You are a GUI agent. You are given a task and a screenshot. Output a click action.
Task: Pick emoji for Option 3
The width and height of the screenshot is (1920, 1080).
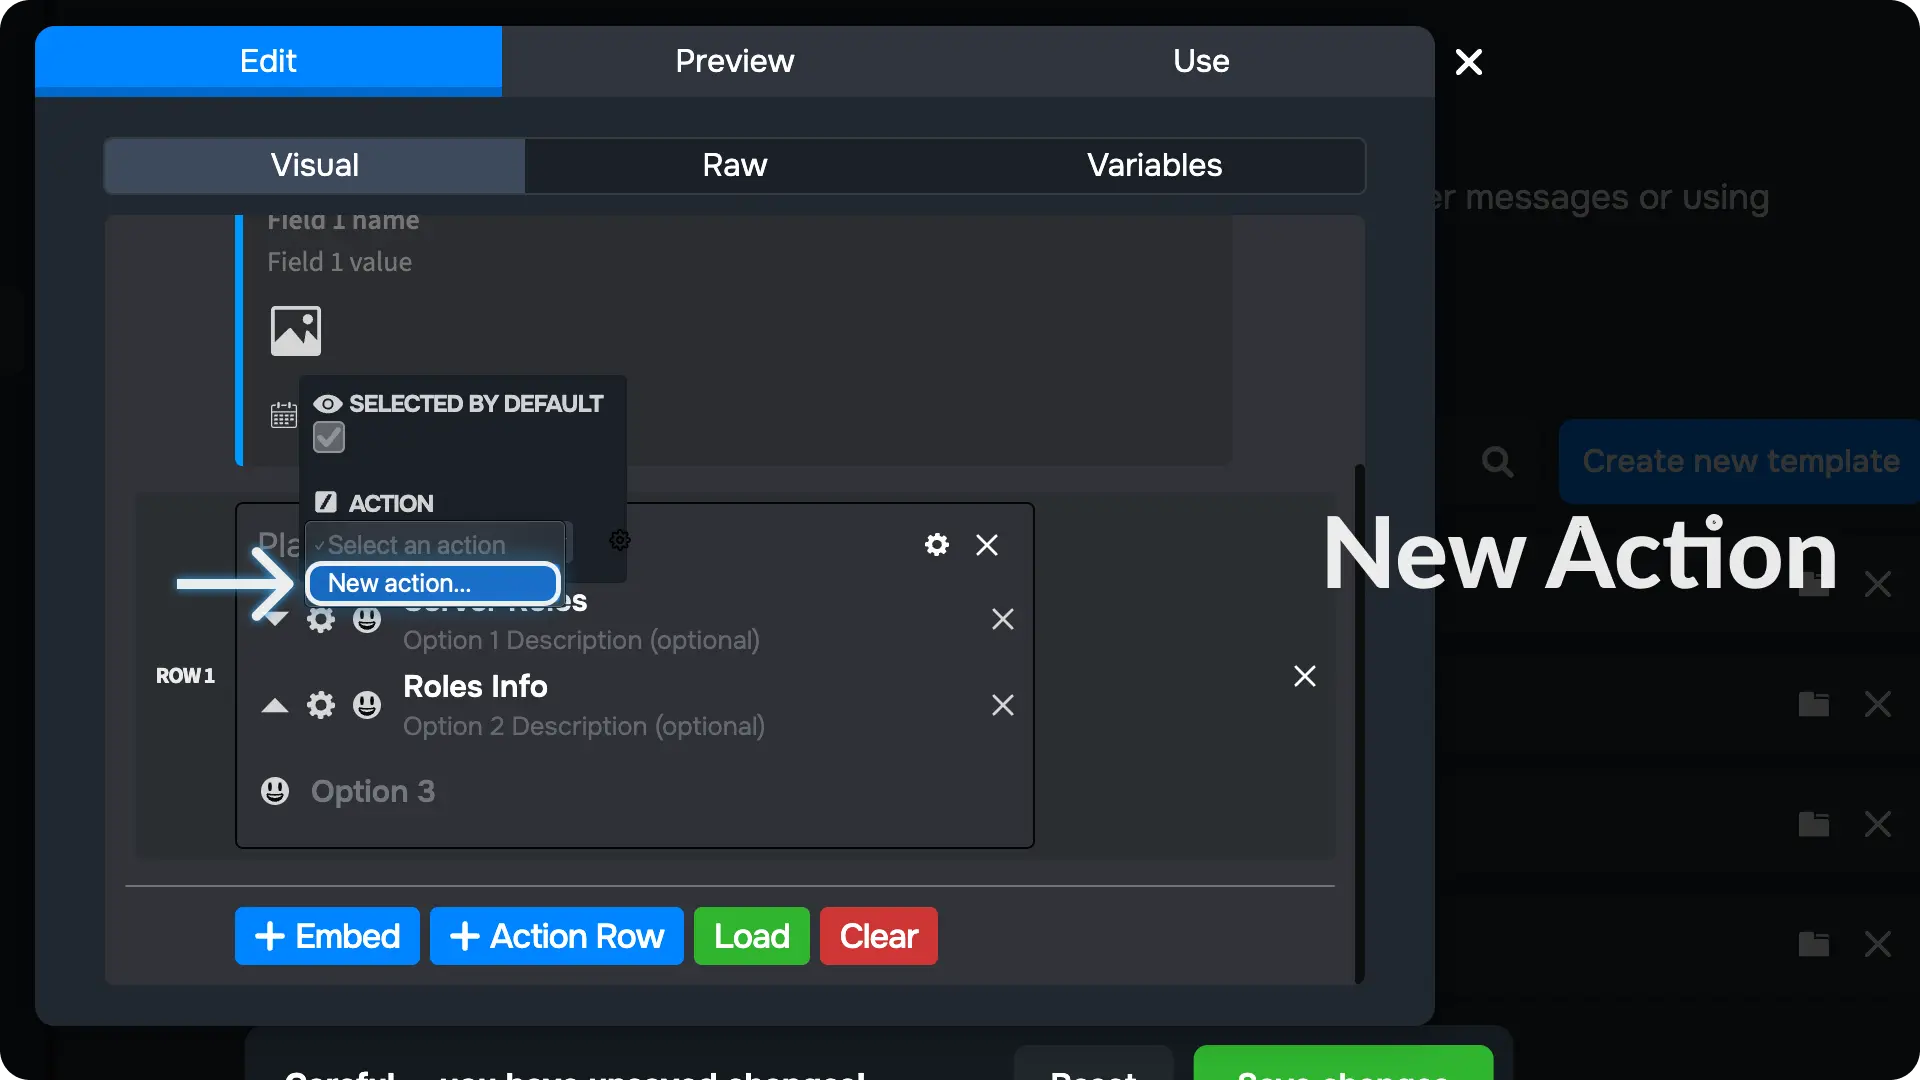[275, 791]
